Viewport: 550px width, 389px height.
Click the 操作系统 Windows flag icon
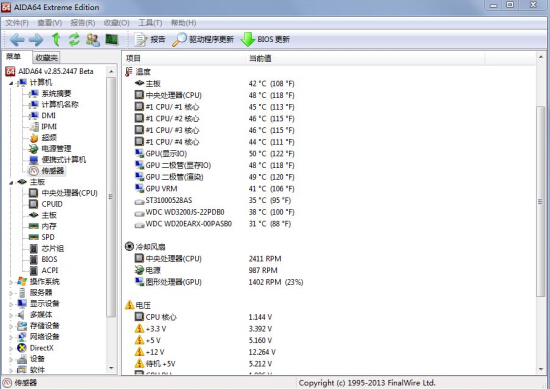(22, 281)
